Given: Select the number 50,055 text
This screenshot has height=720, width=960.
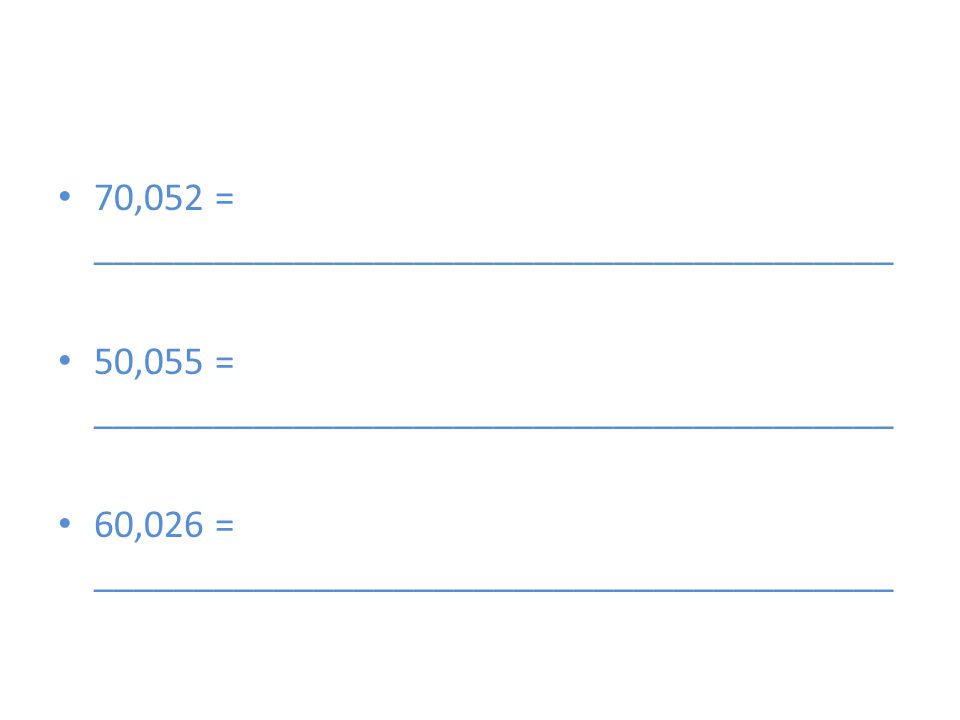Looking at the screenshot, I should pyautogui.click(x=148, y=361).
